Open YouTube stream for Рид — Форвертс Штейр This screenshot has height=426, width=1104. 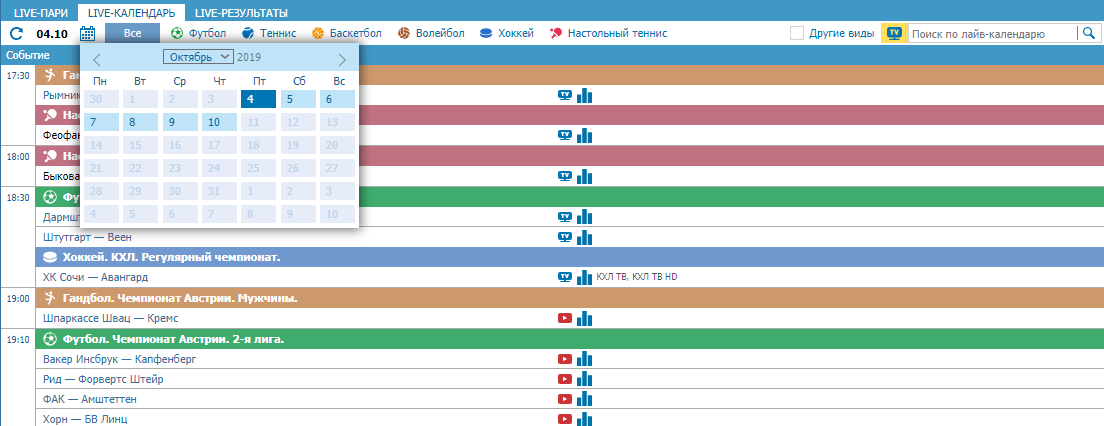point(565,380)
